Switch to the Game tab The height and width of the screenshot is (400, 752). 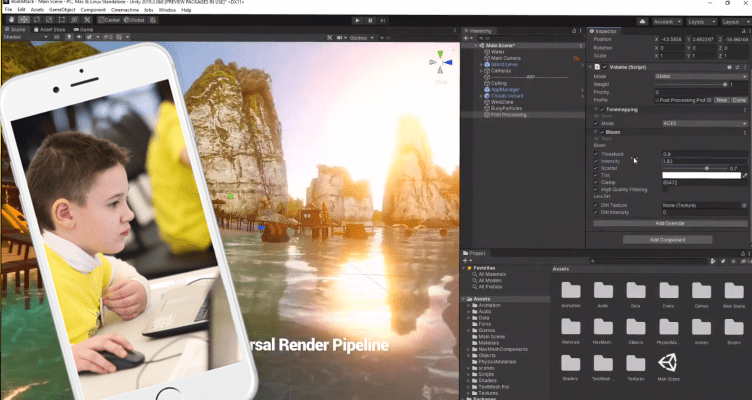pyautogui.click(x=83, y=30)
